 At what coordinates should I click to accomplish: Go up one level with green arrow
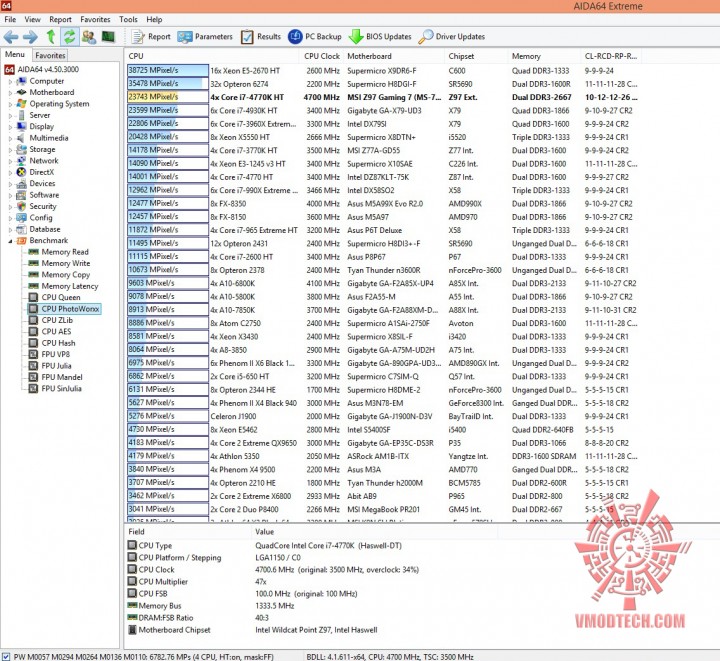pos(51,37)
